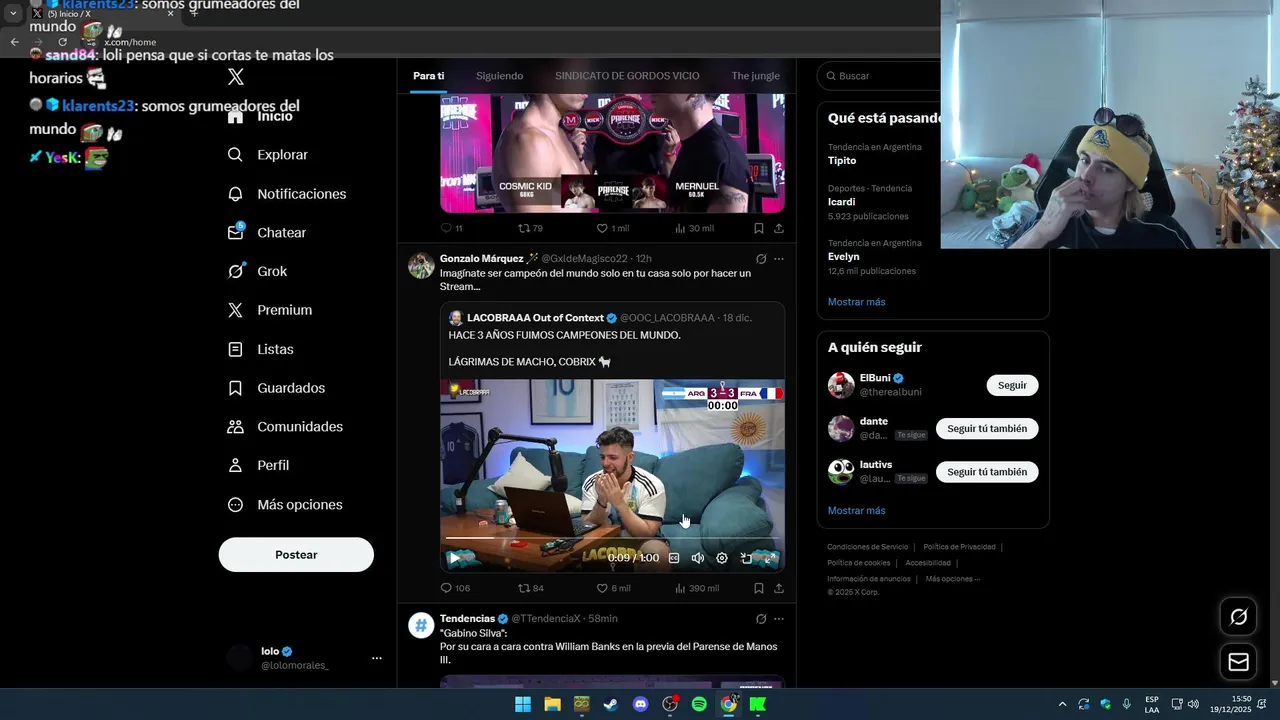Open Condiciones de Servicio link

(868, 547)
